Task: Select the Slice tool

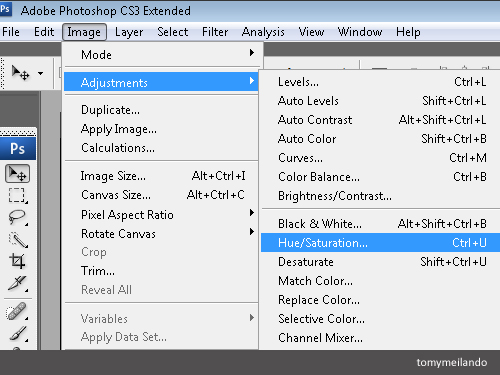Action: point(17,283)
